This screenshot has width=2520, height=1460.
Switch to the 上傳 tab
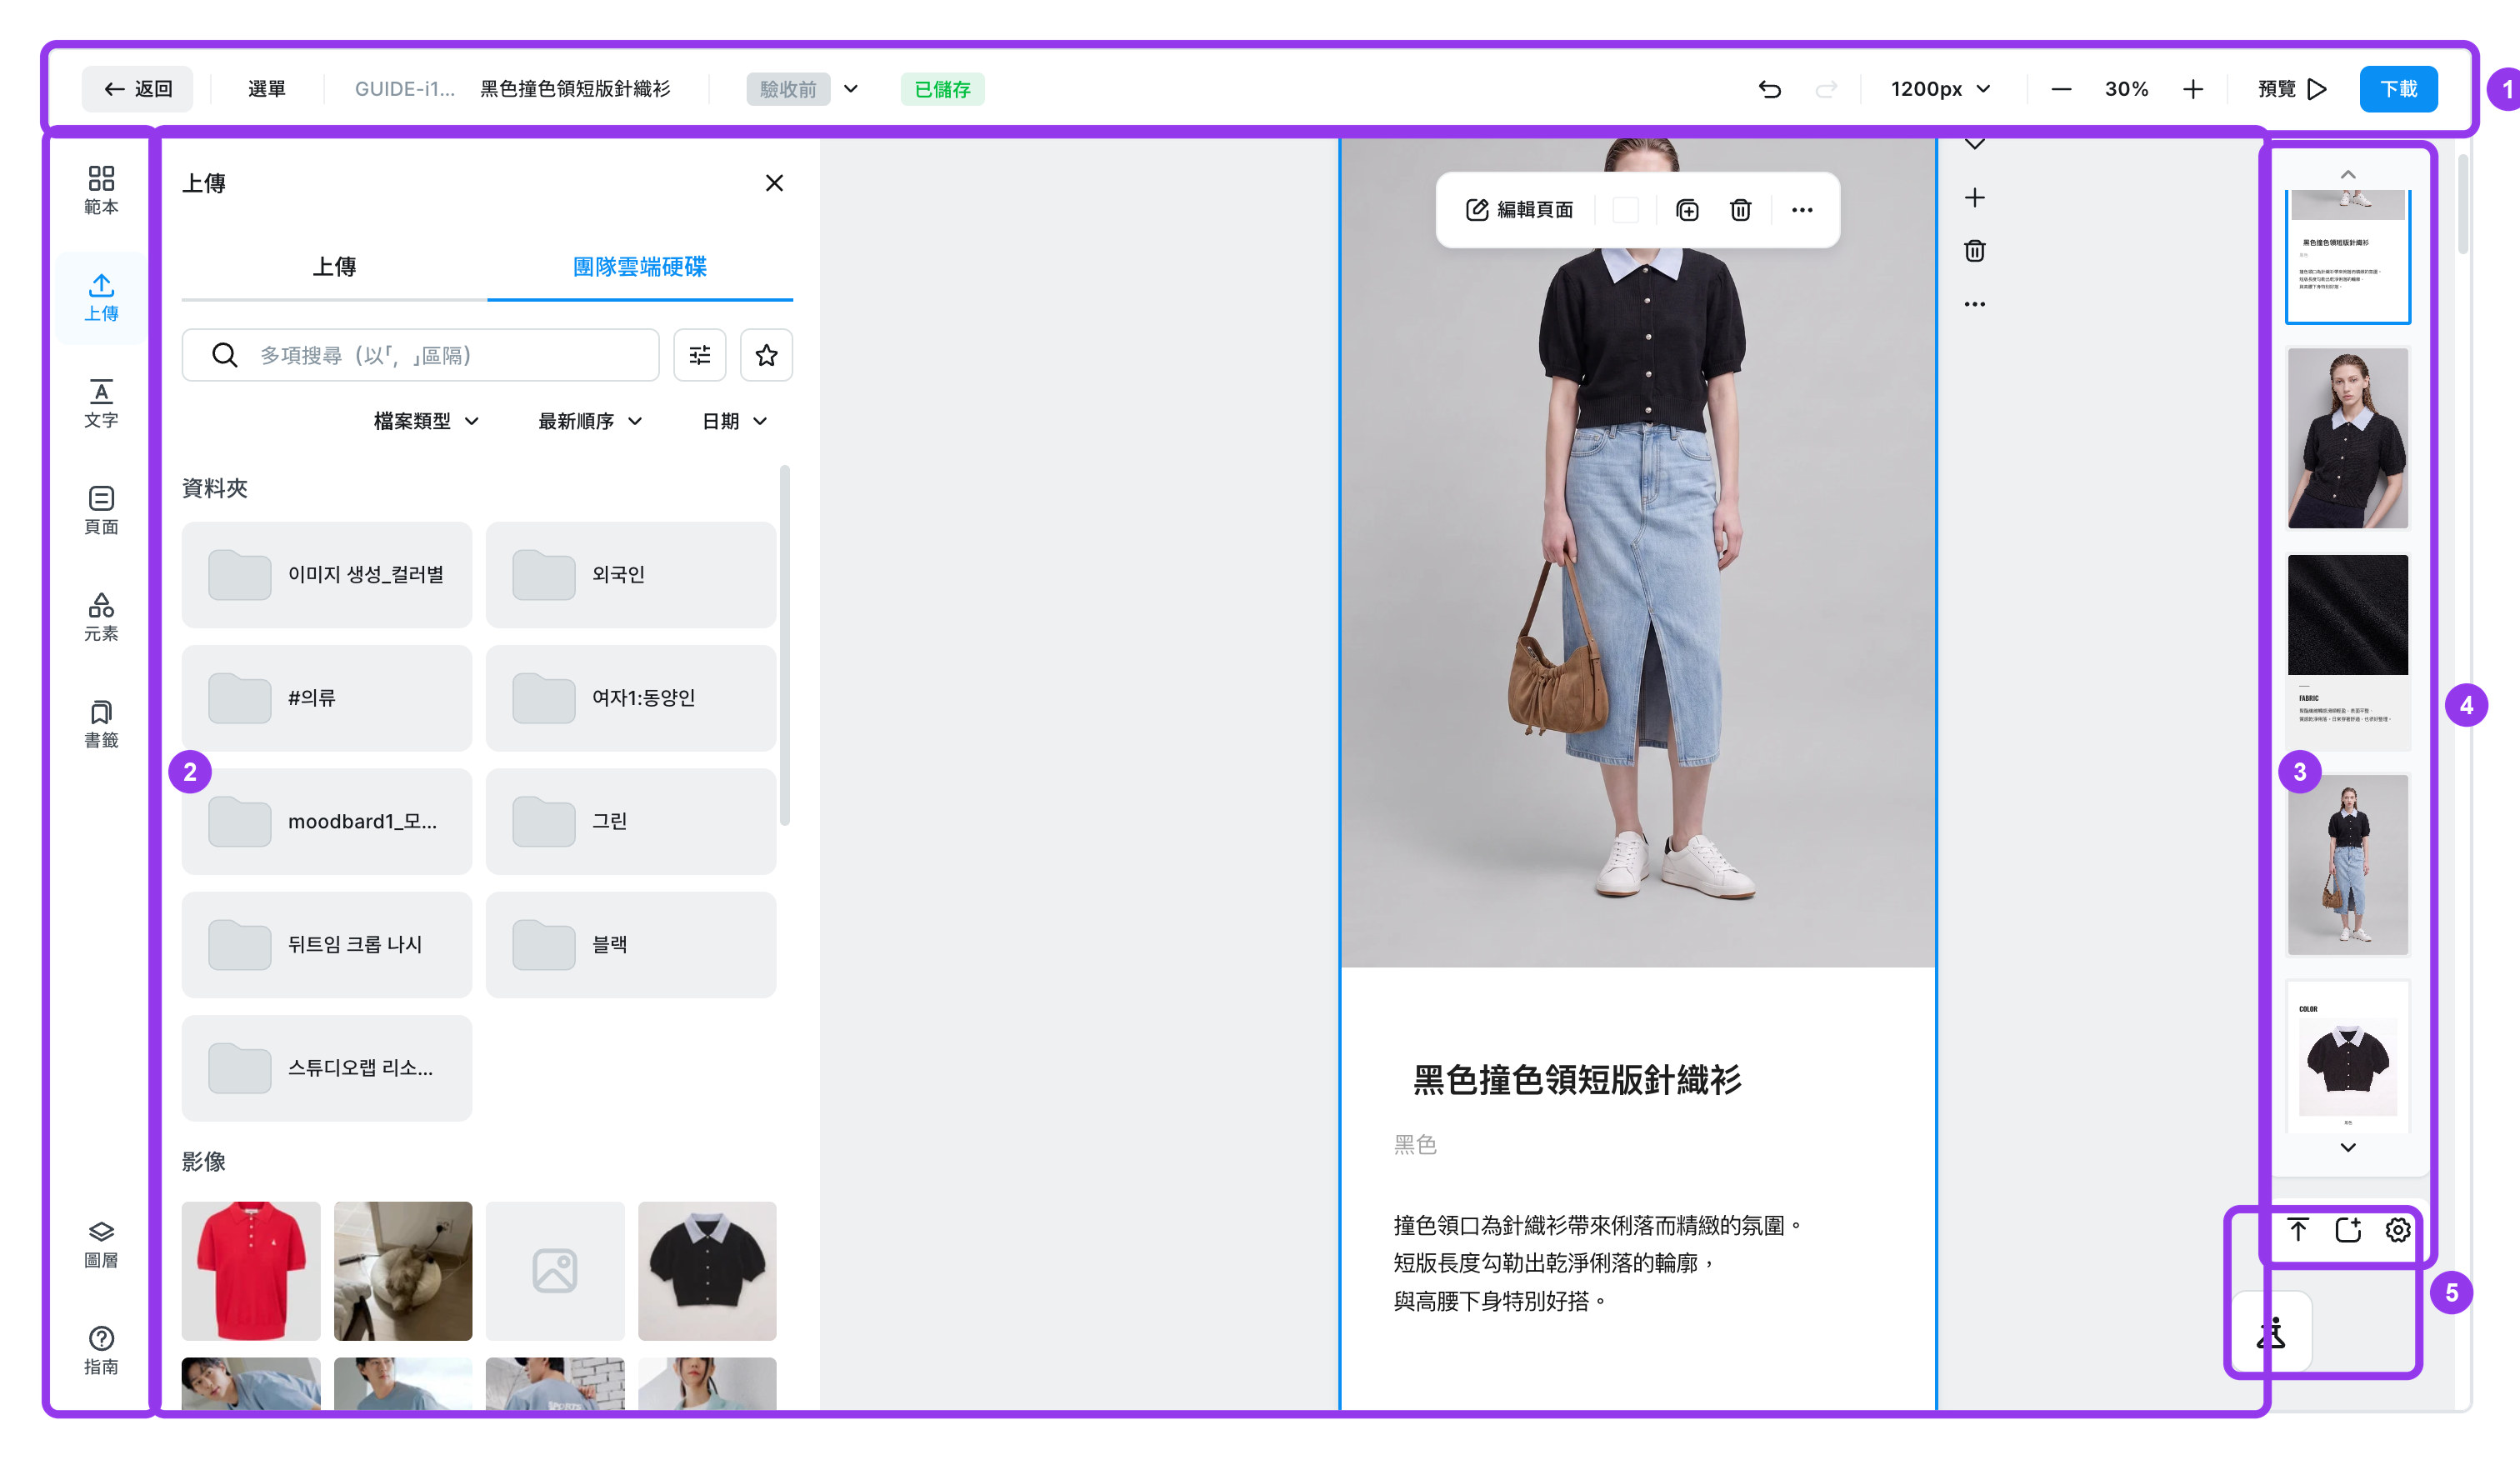point(334,267)
